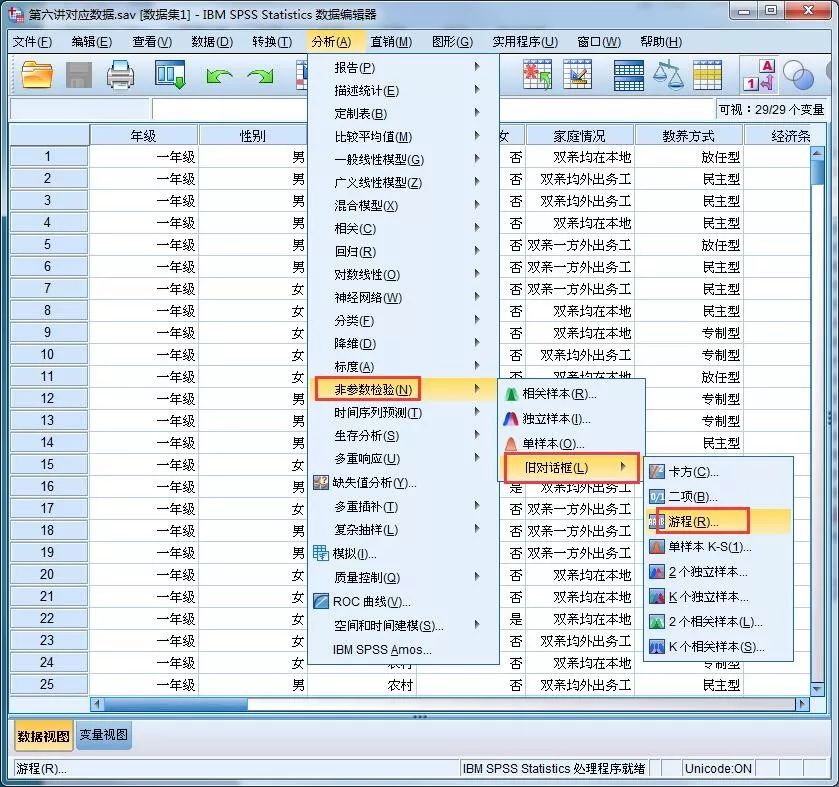
Task: Click the 性别 column header
Action: [253, 135]
